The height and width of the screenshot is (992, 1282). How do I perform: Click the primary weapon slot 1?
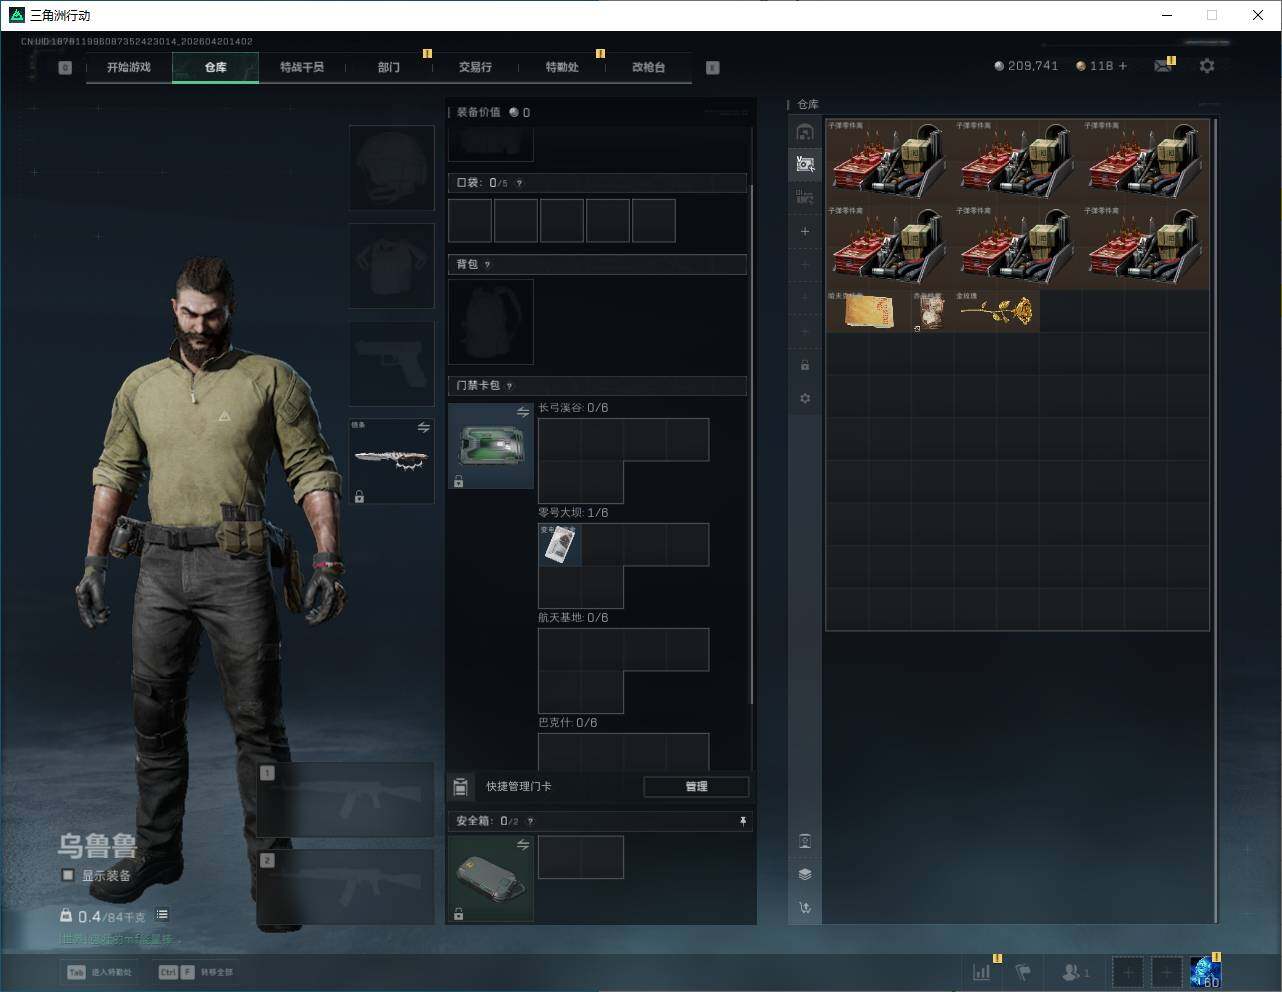pyautogui.click(x=345, y=800)
